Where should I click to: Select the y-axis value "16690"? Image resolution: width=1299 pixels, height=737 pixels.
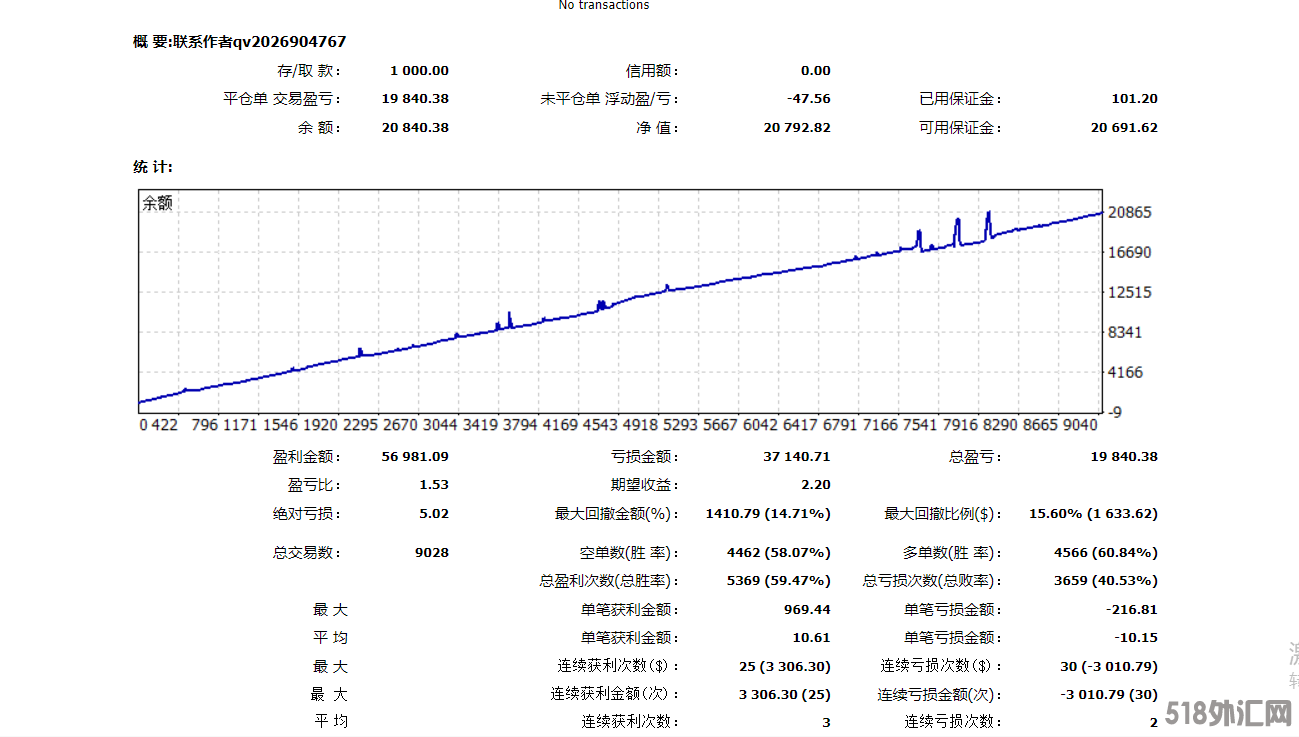coord(1131,253)
